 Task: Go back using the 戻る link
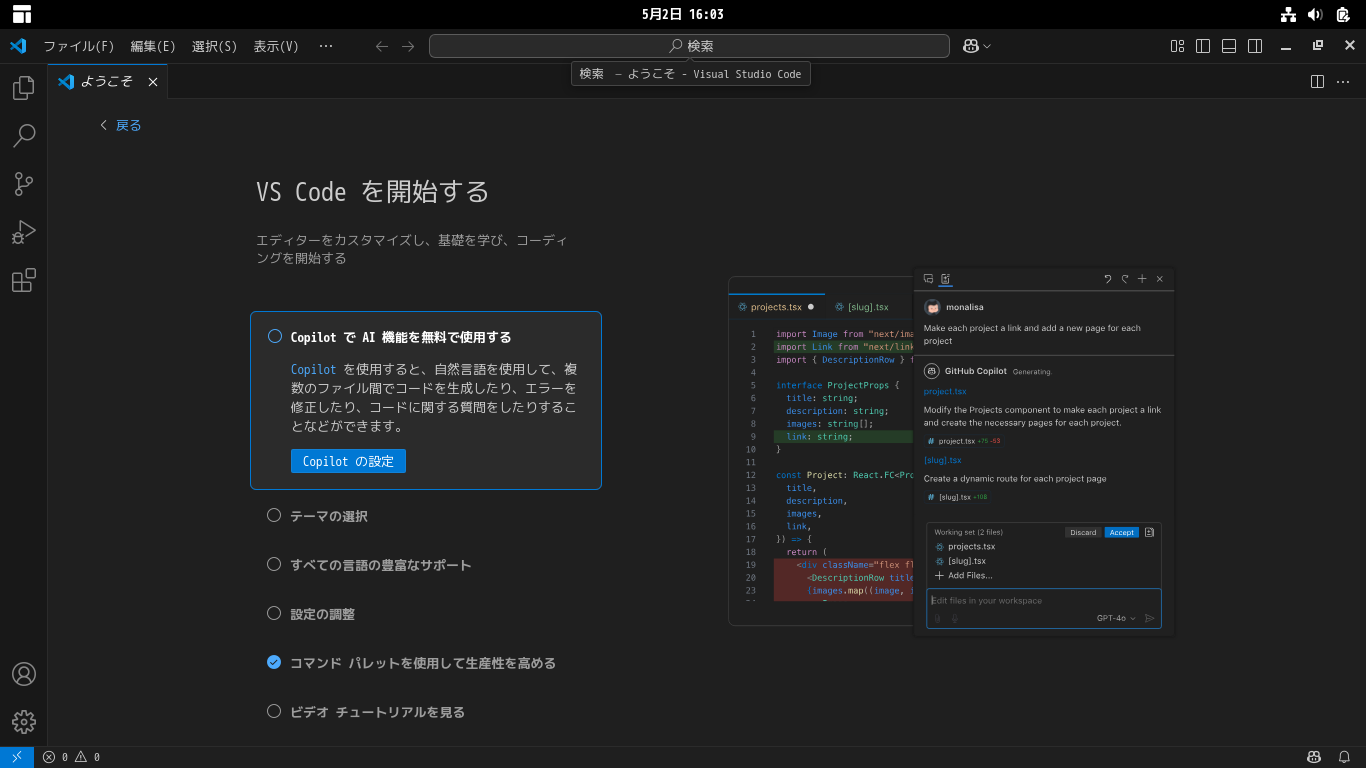tap(121, 125)
